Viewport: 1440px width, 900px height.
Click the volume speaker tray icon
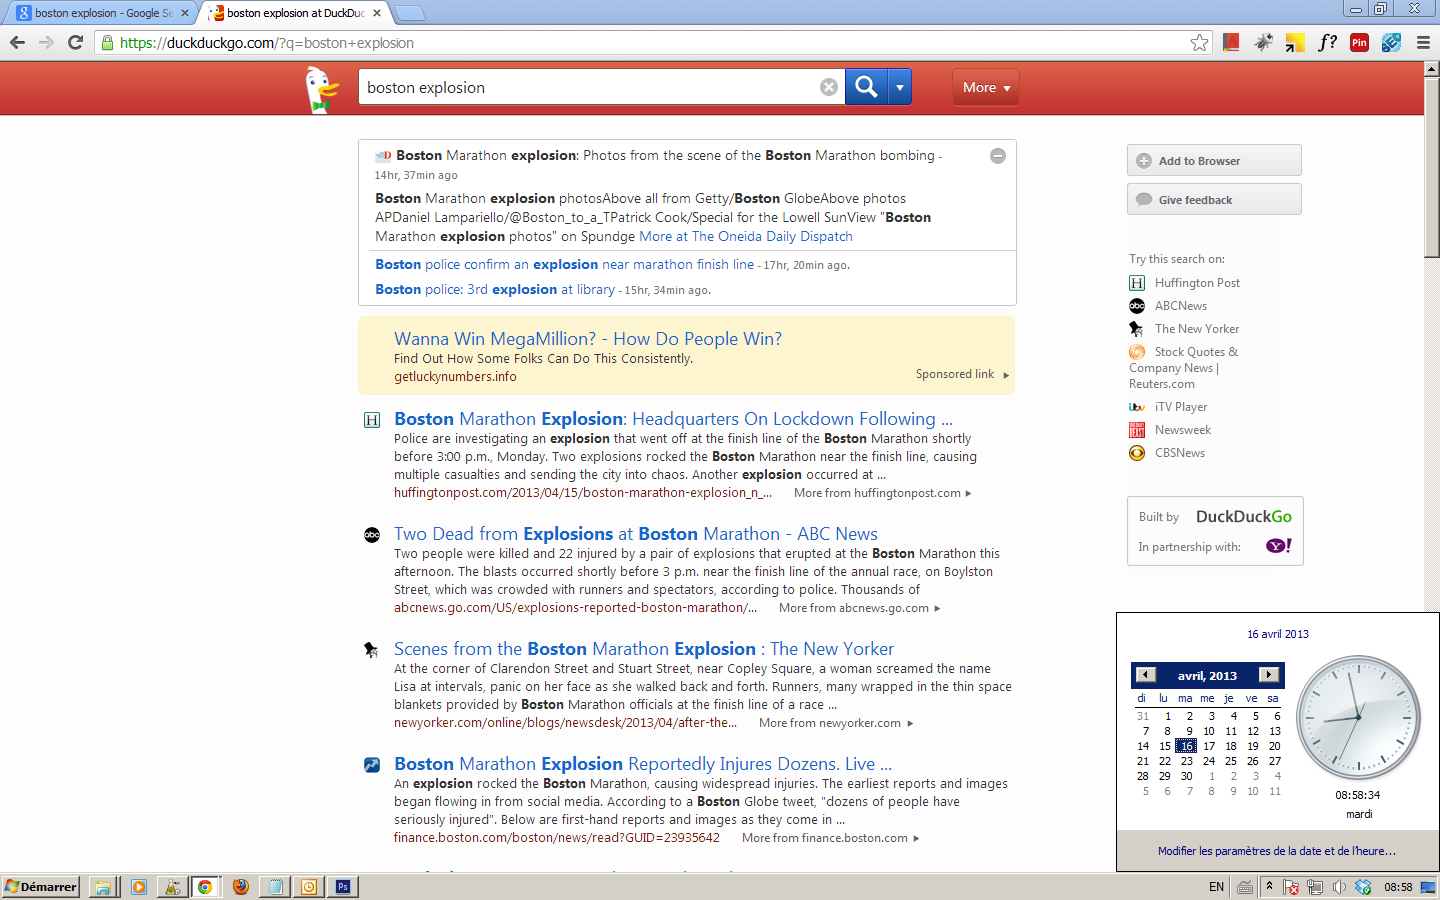click(x=1339, y=887)
